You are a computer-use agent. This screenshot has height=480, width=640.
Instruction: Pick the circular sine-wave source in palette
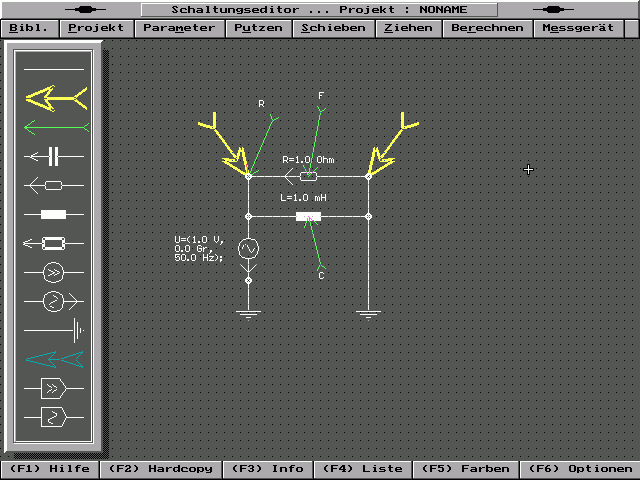tap(54, 300)
